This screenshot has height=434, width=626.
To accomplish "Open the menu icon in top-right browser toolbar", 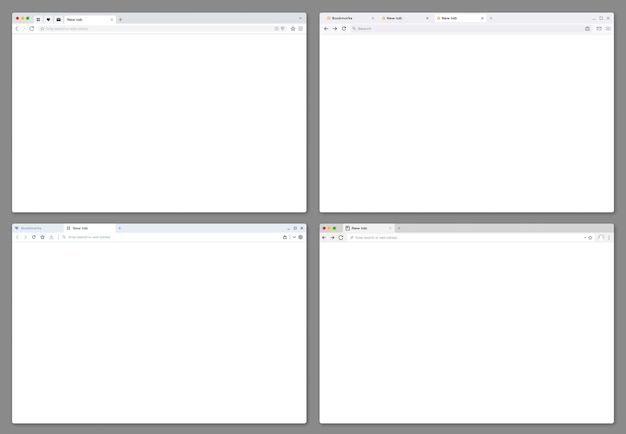I will pos(608,29).
